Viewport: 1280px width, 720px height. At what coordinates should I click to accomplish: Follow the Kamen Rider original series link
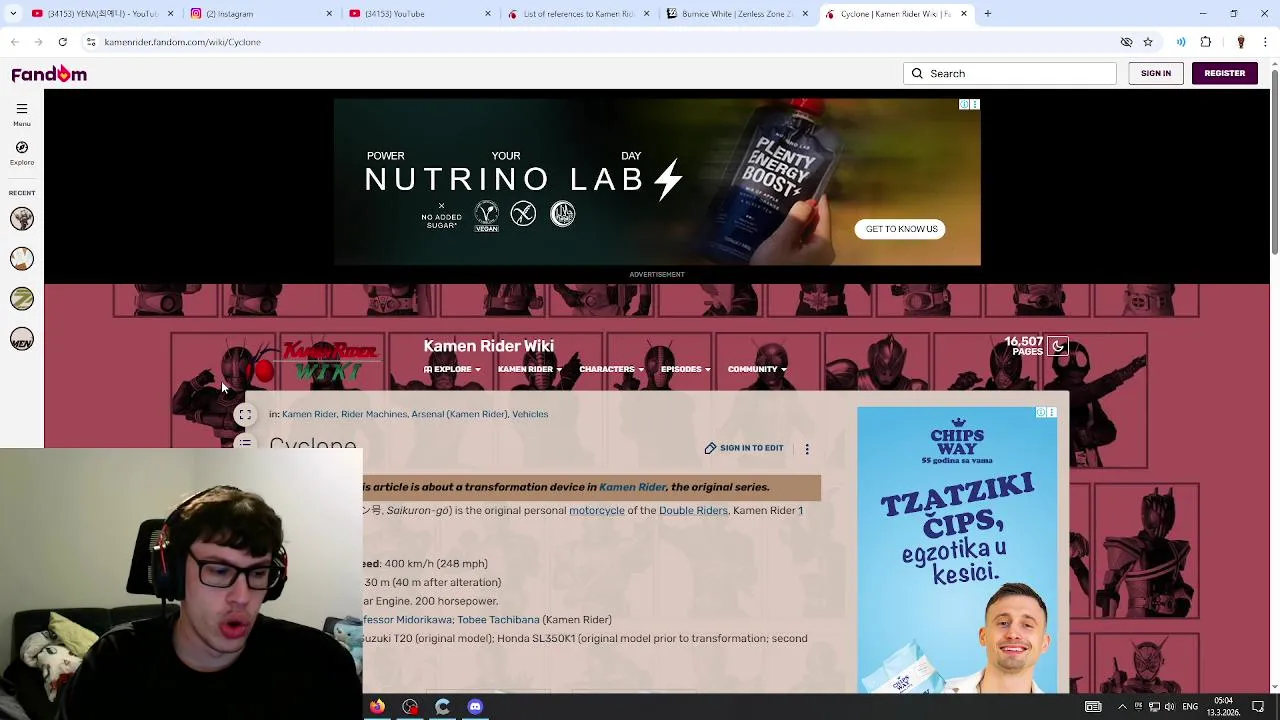pyautogui.click(x=632, y=487)
